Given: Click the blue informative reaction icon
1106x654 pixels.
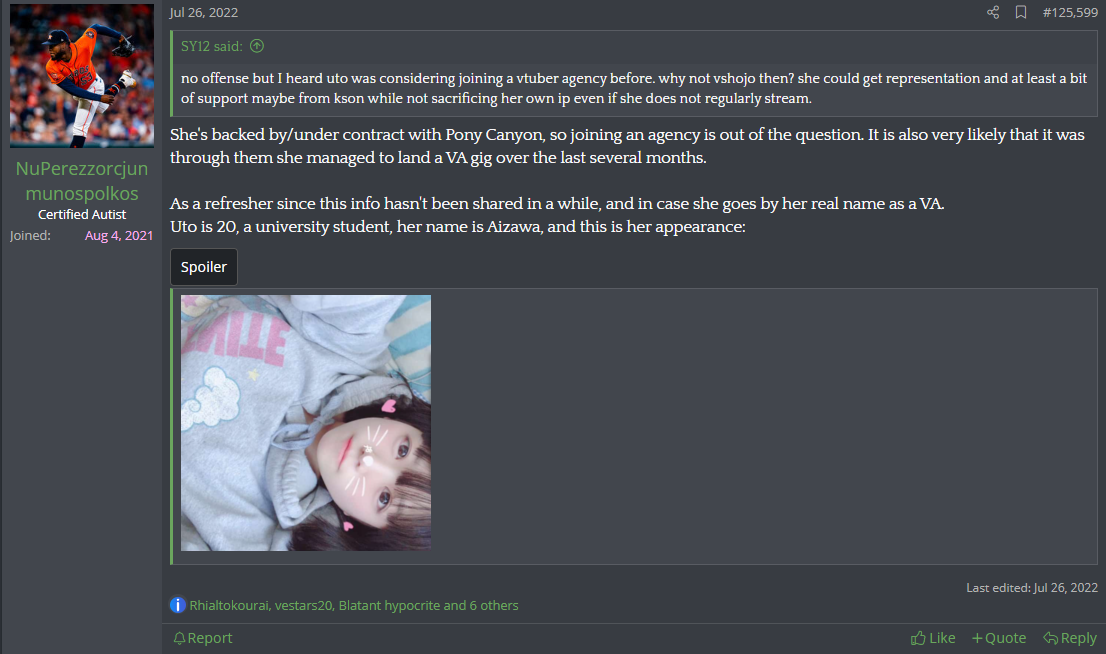Looking at the screenshot, I should pos(178,605).
